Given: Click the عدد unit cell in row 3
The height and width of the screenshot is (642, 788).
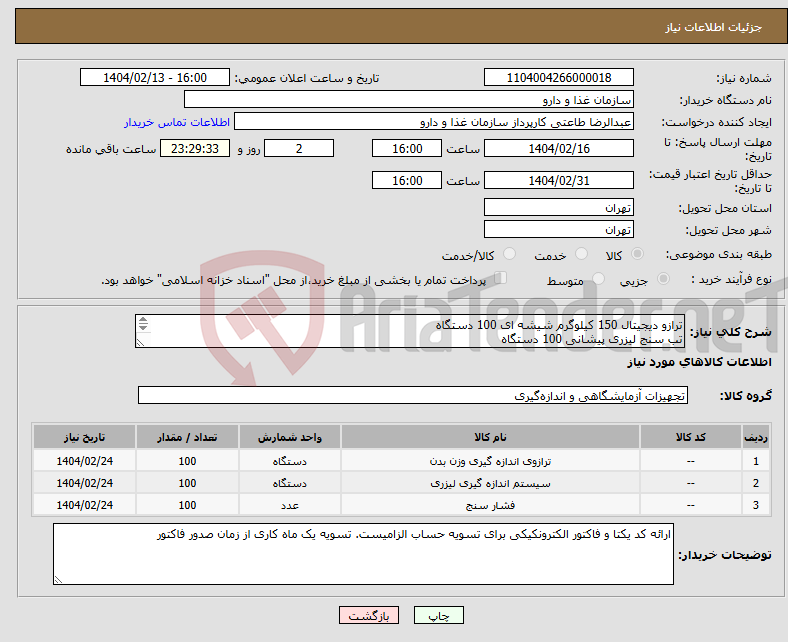Looking at the screenshot, I should [290, 505].
